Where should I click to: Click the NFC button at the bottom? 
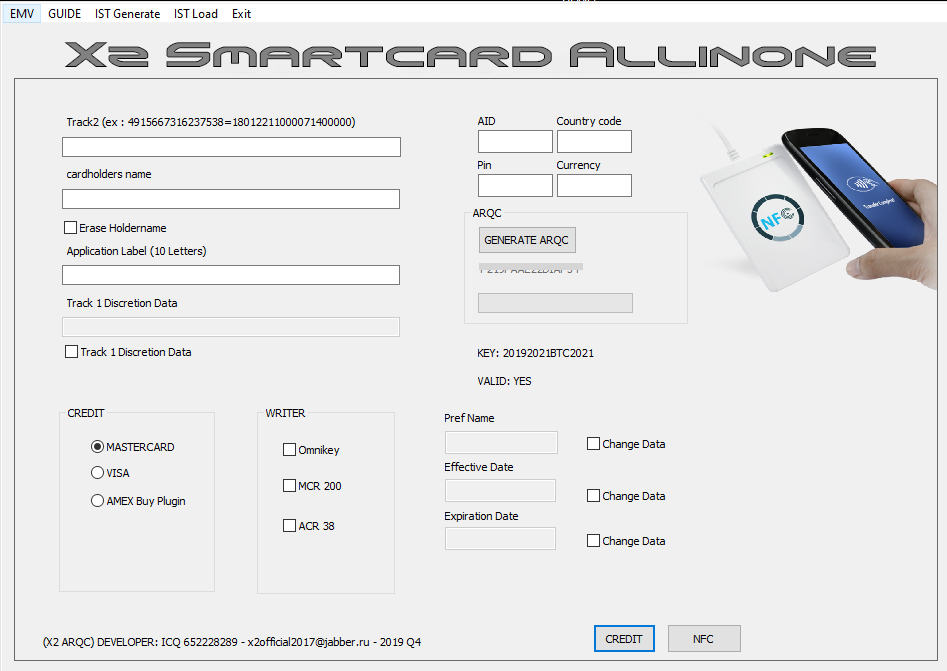(704, 638)
